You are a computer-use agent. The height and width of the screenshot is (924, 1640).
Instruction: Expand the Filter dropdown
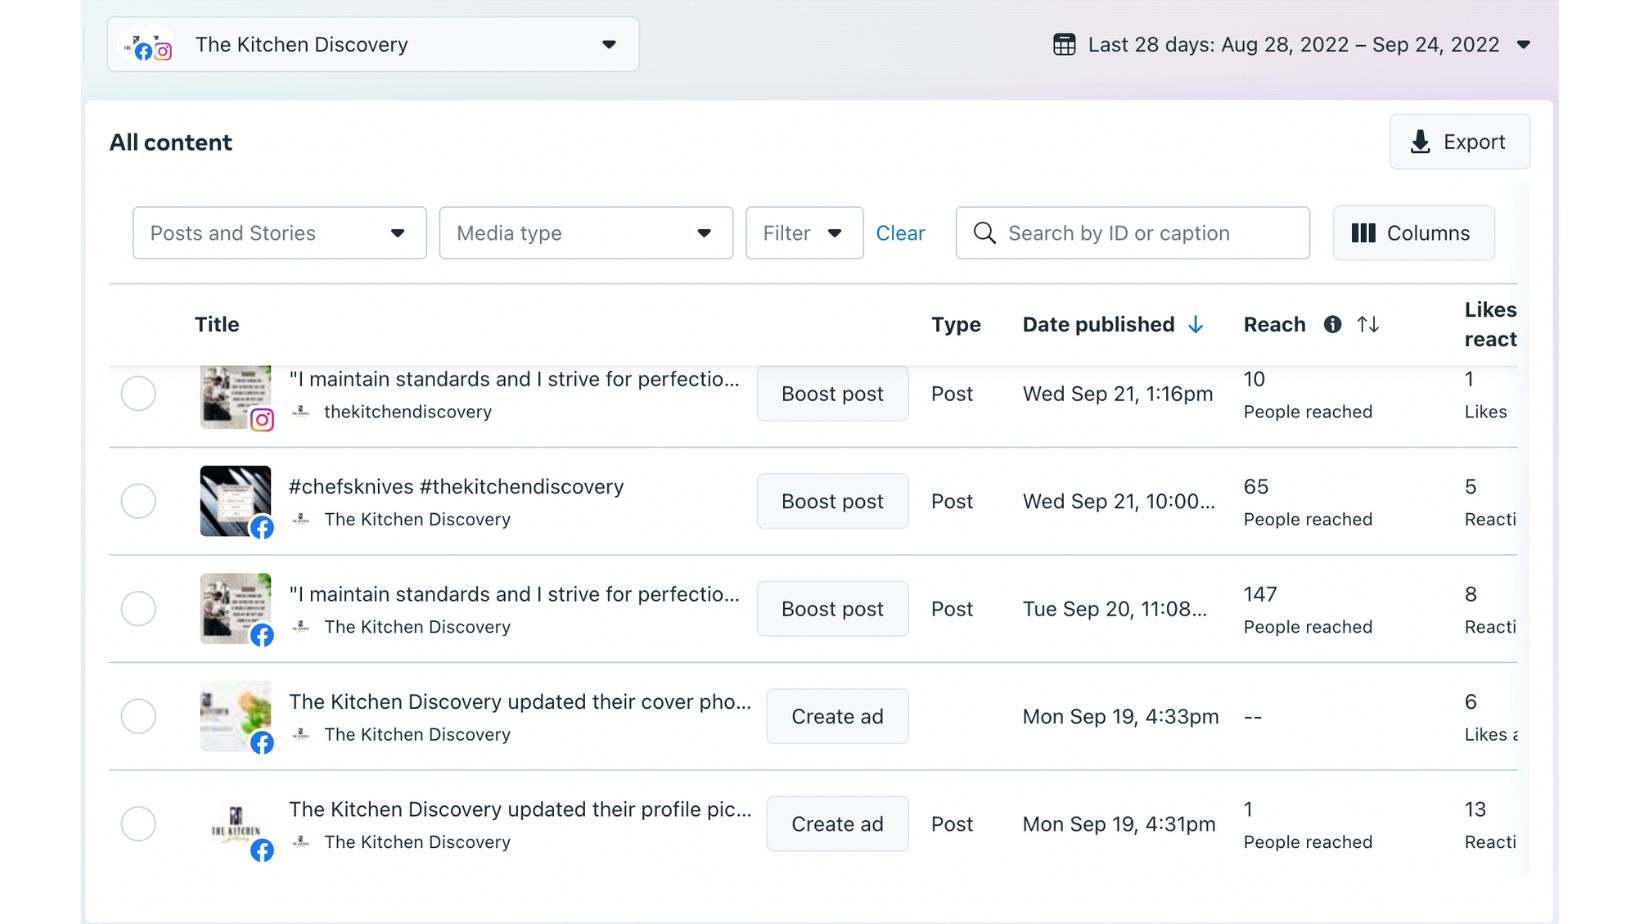pos(803,233)
